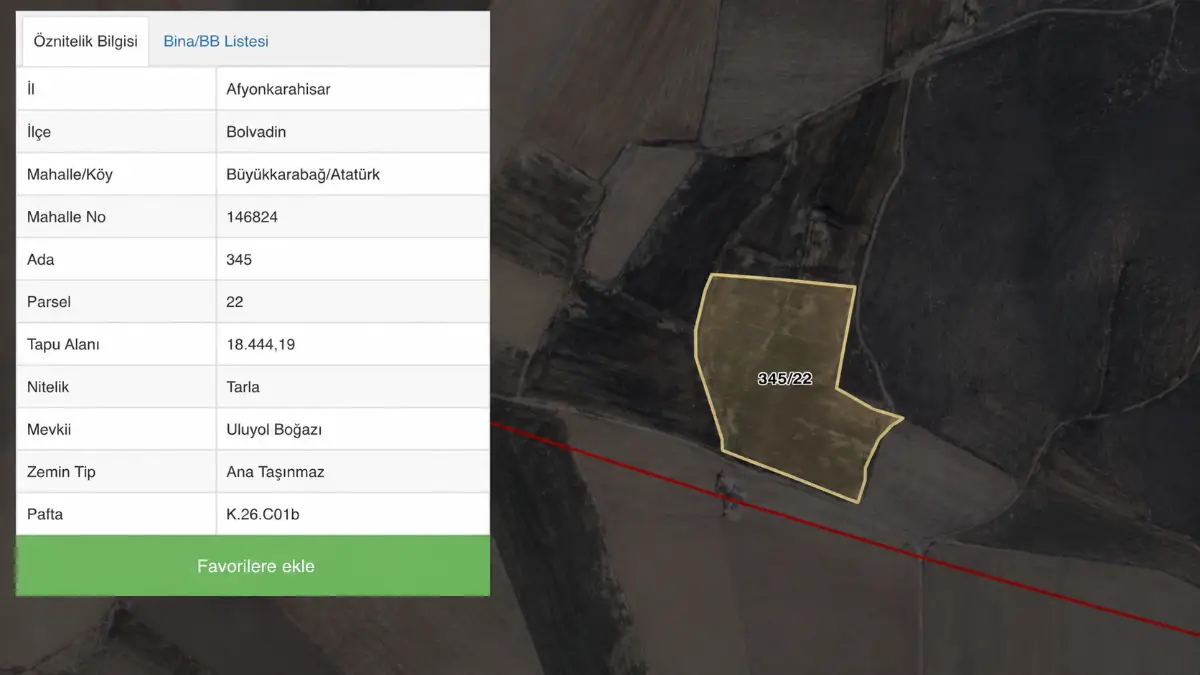Switch to the Bina/BB Listesi tab
This screenshot has height=675, width=1200.
216,42
